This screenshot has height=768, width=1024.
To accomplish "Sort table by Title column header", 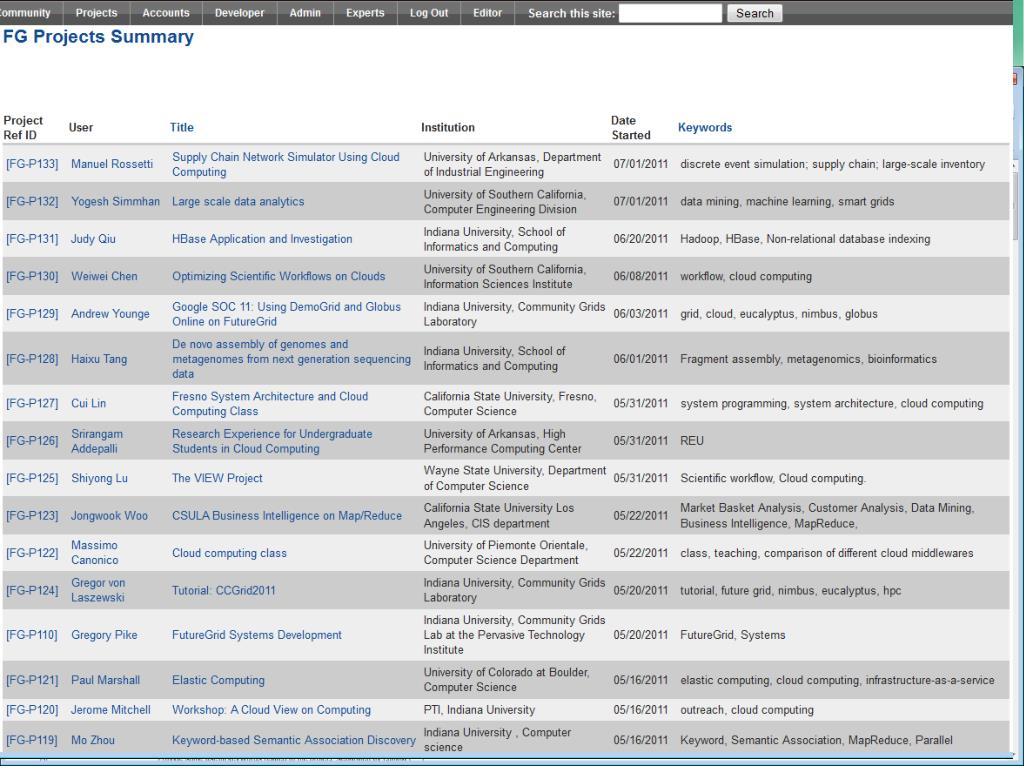I will tap(182, 127).
